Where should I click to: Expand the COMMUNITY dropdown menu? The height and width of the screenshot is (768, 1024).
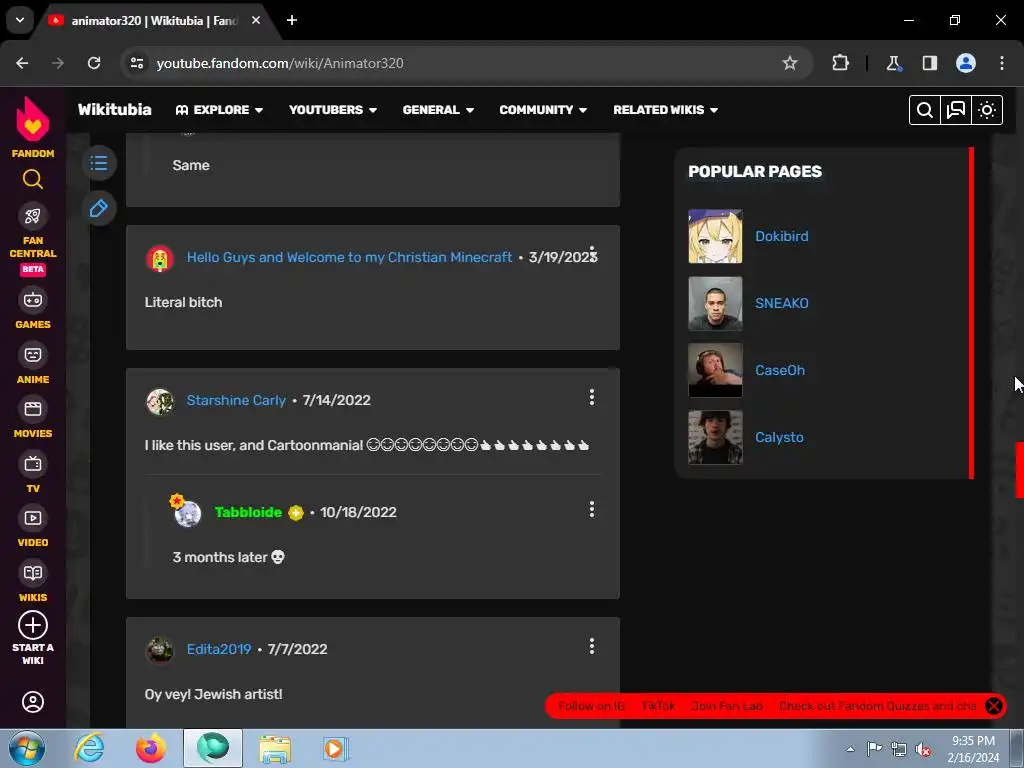[543, 110]
